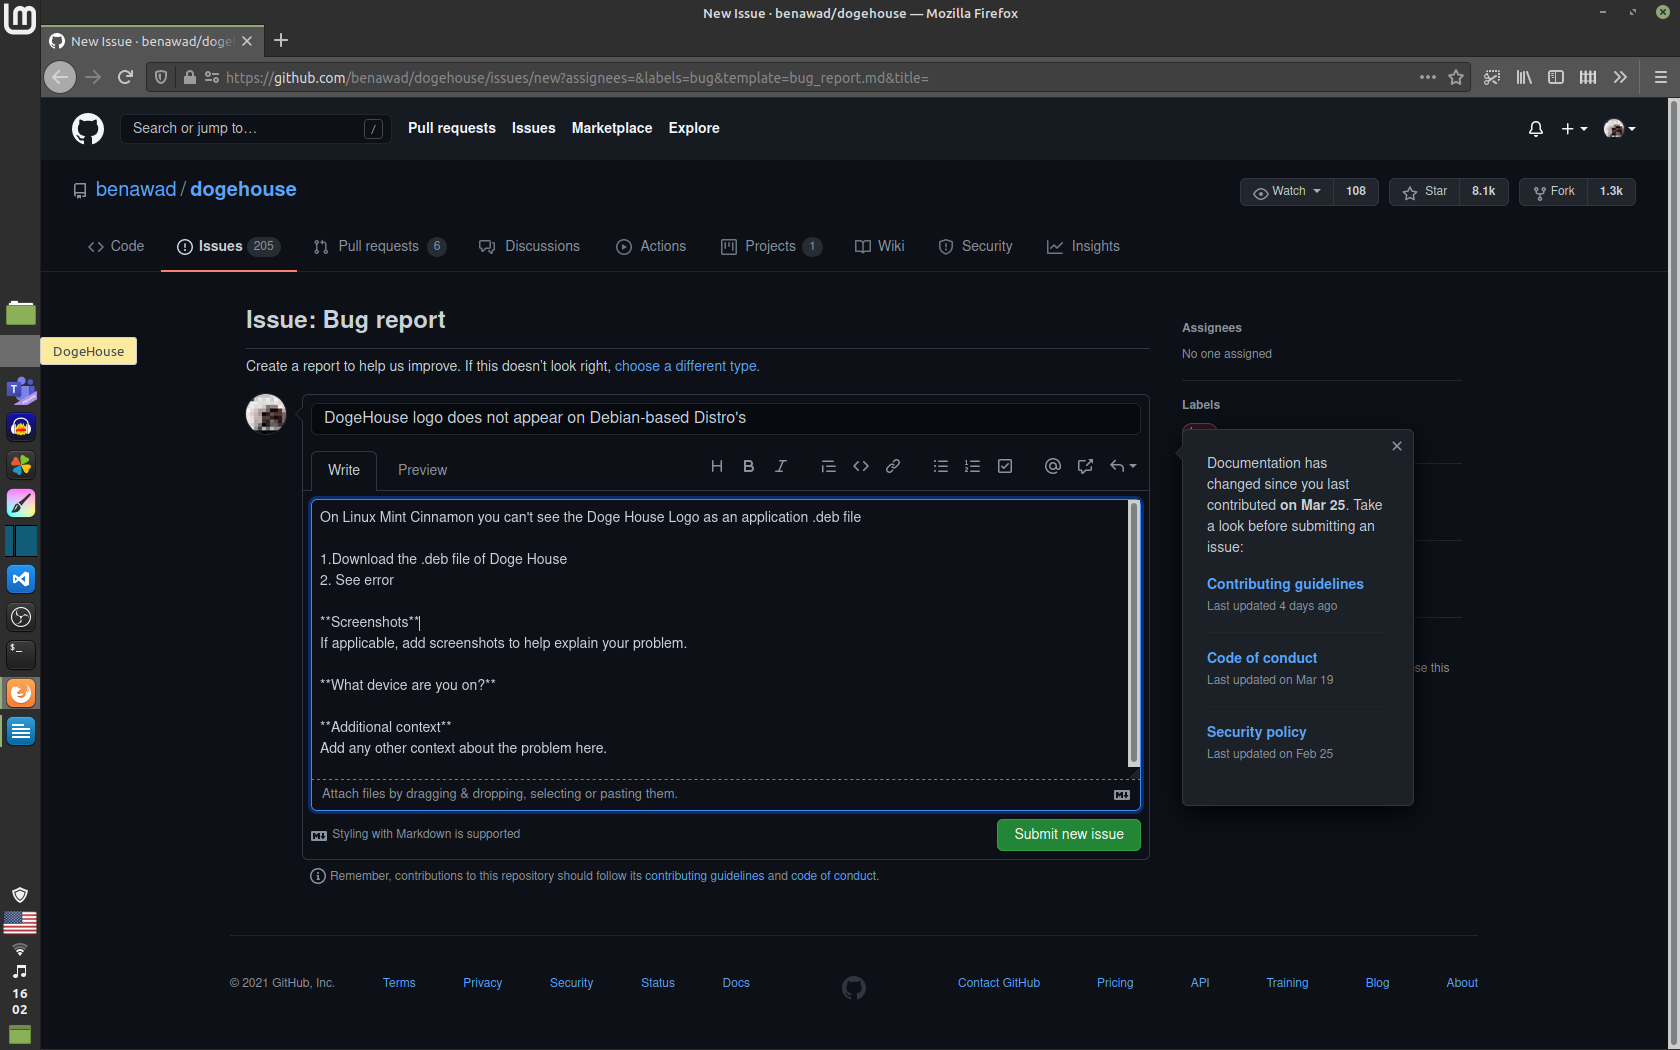Insert a heading via the markdown toolbar

pos(716,466)
